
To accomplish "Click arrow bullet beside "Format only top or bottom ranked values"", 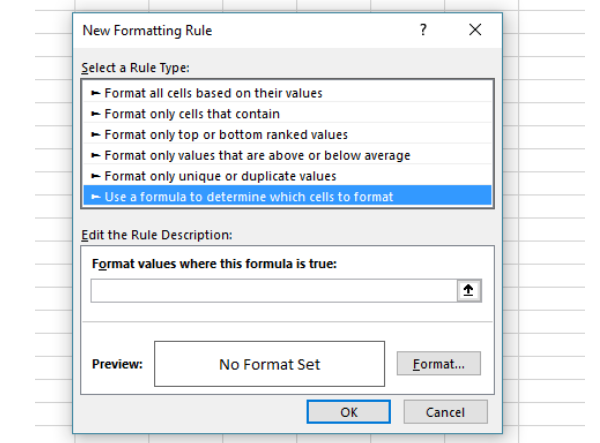I will click(x=95, y=135).
